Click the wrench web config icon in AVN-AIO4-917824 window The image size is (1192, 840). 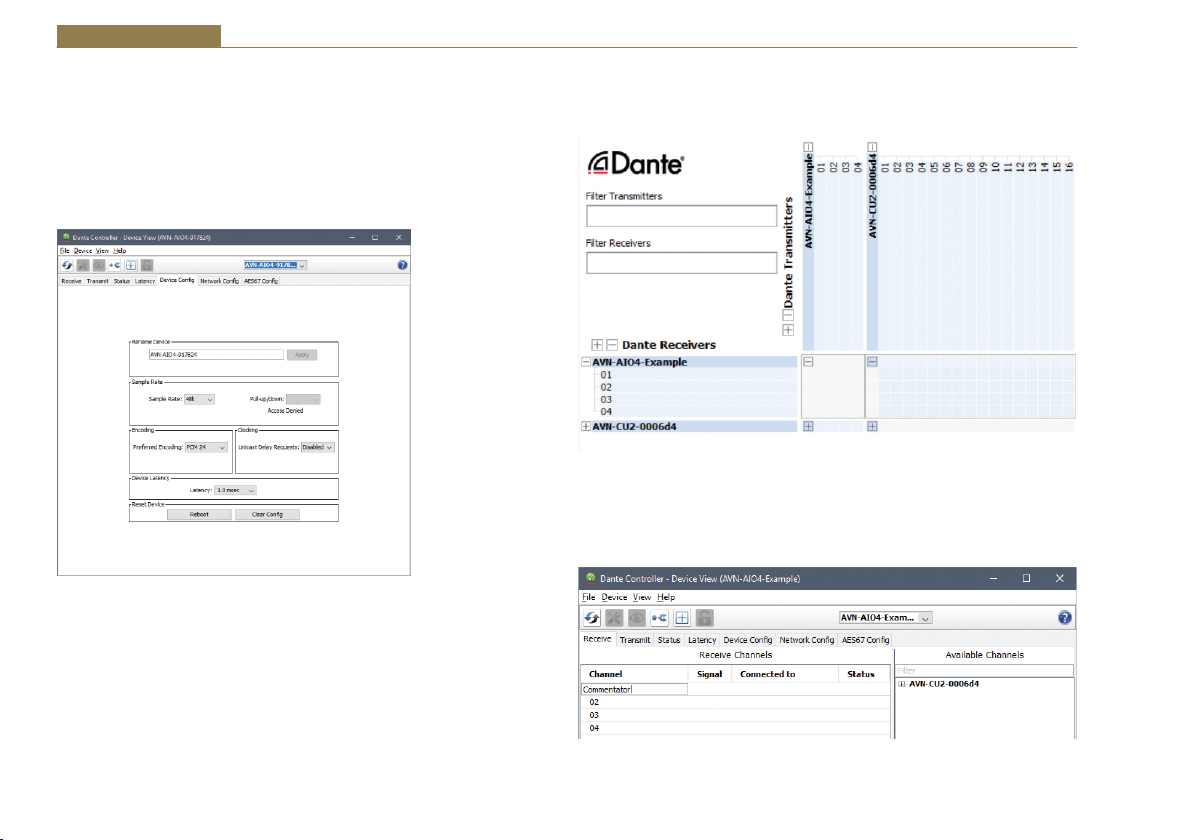pyautogui.click(x=83, y=265)
